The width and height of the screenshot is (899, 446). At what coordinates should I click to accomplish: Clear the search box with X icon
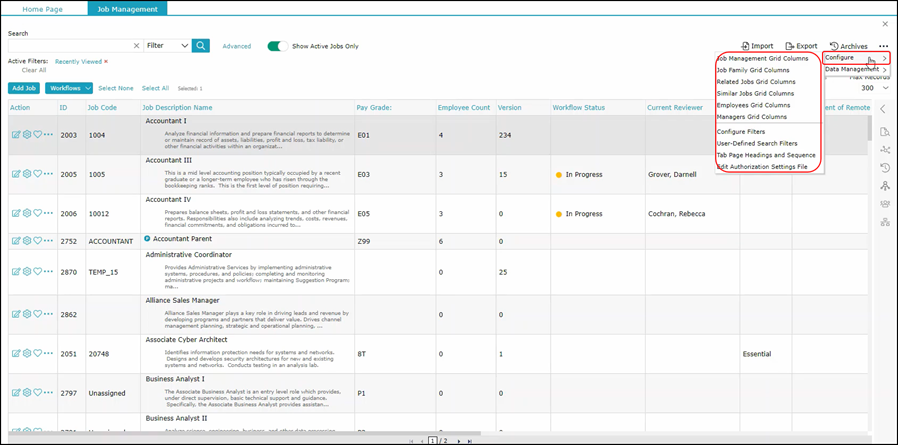[x=137, y=46]
